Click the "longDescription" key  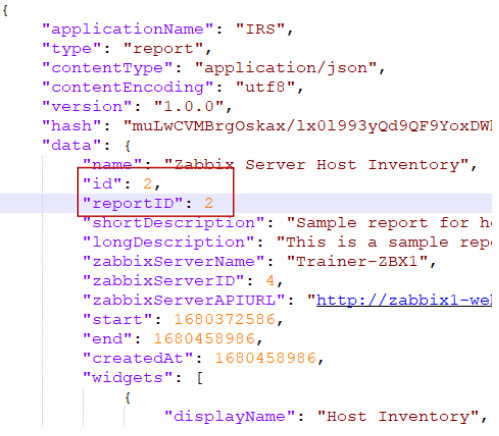(168, 242)
